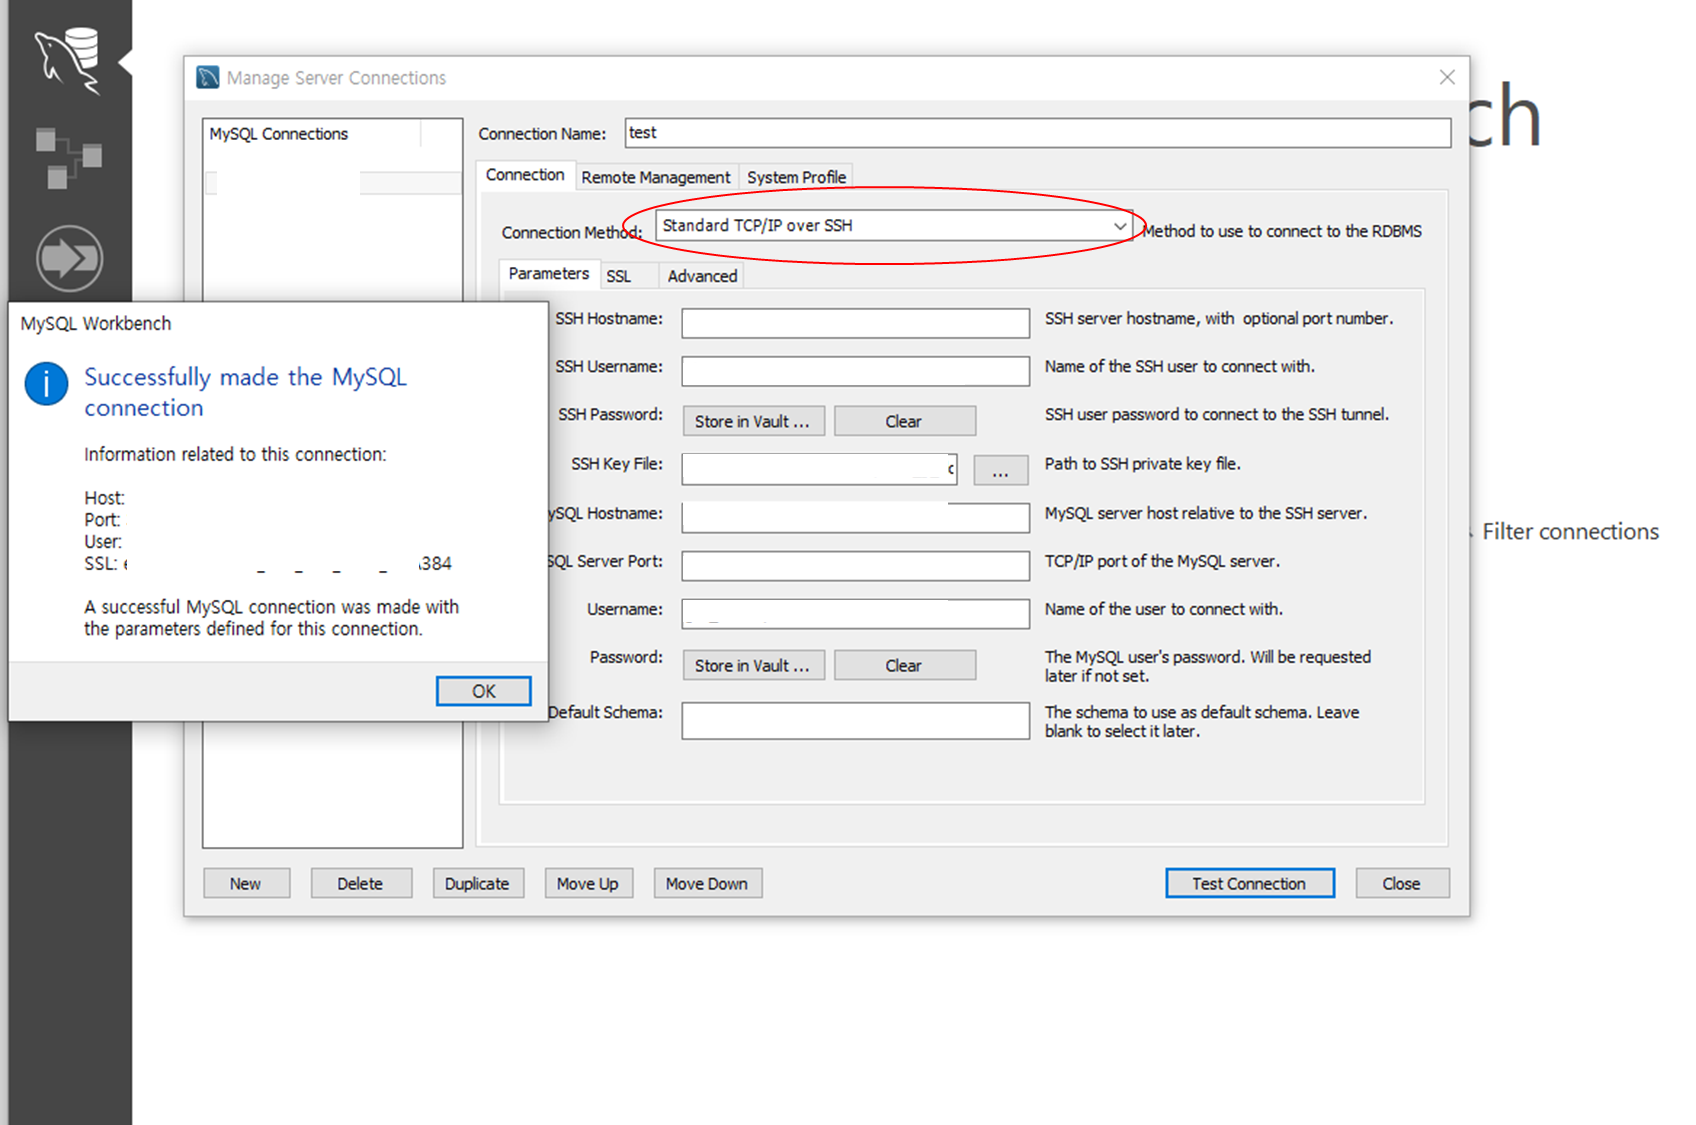
Task: Focus the Default Schema field
Action: click(855, 720)
